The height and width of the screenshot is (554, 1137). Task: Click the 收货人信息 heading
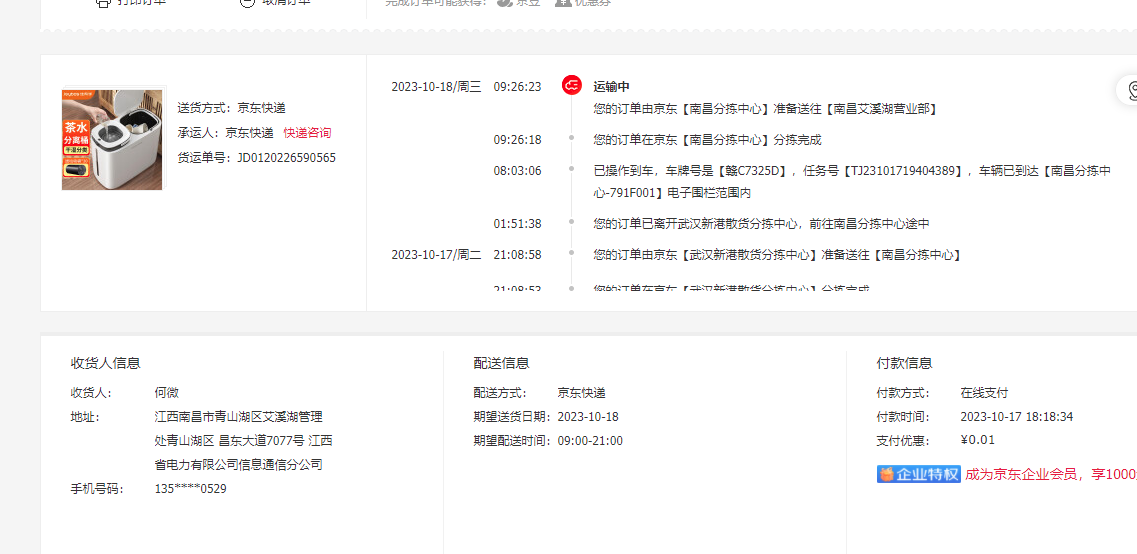point(105,363)
